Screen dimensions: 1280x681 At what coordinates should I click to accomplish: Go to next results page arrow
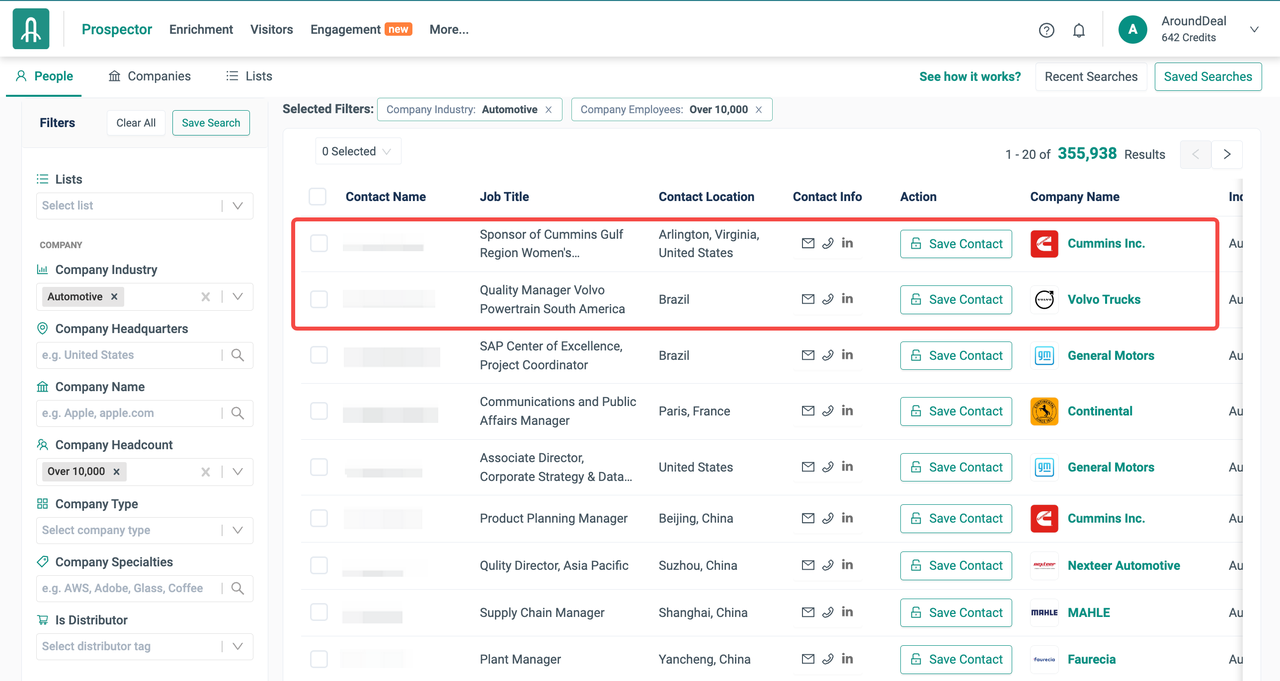click(1227, 154)
